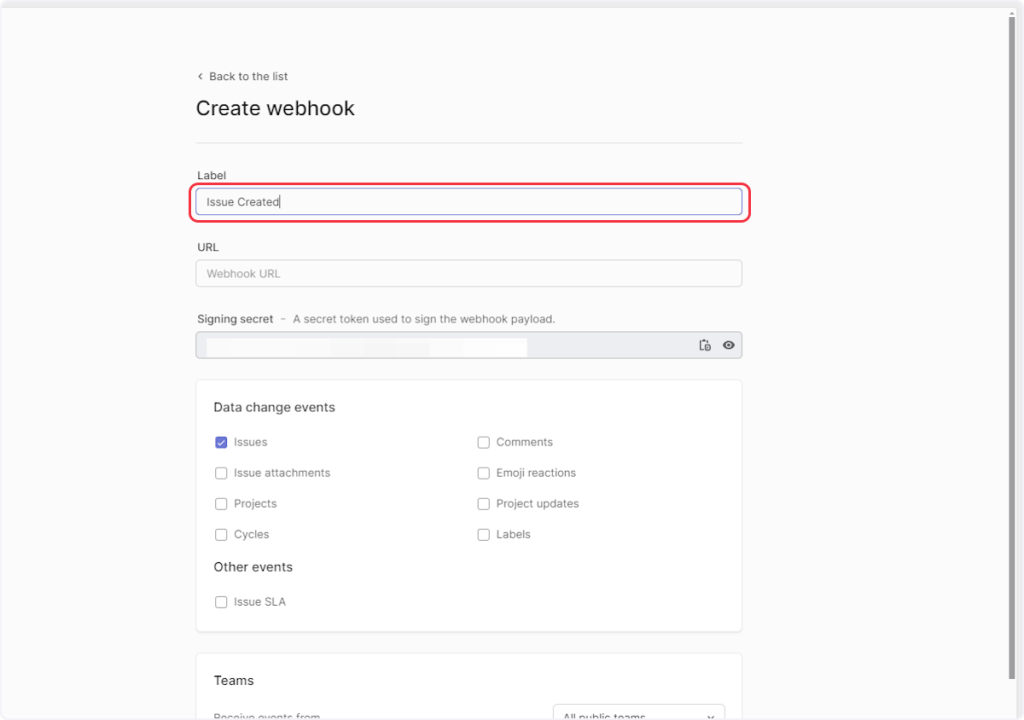The height and width of the screenshot is (720, 1024).
Task: Go back to the list link
Action: (248, 76)
